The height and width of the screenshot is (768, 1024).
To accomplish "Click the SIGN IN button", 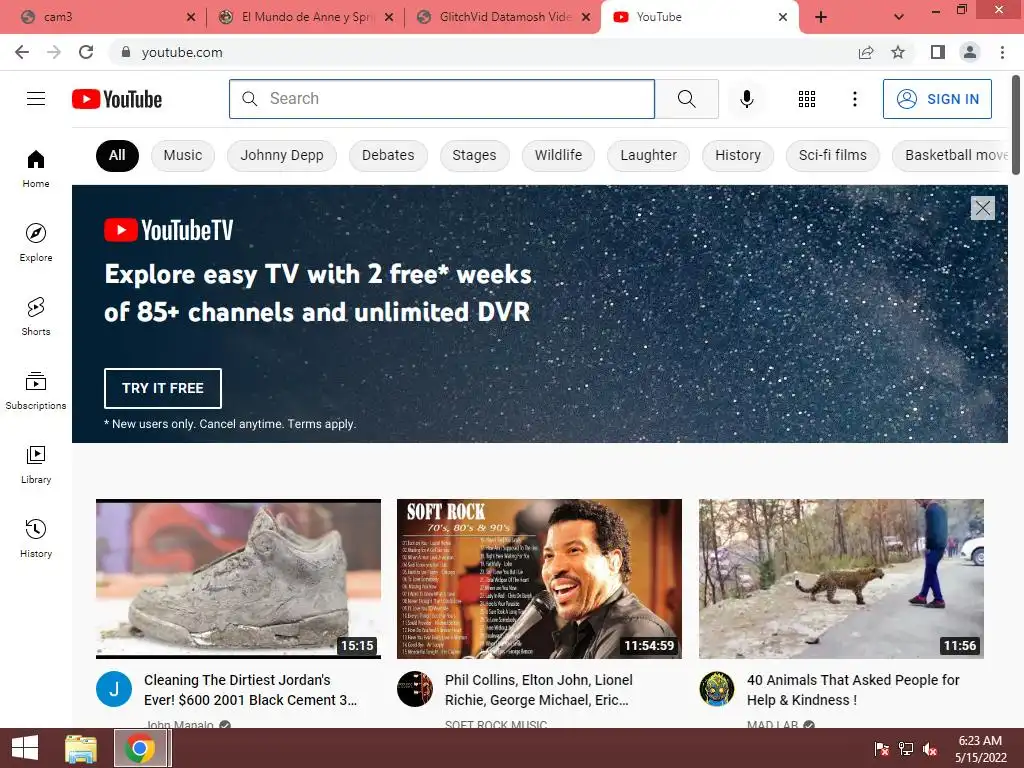I will tap(937, 99).
